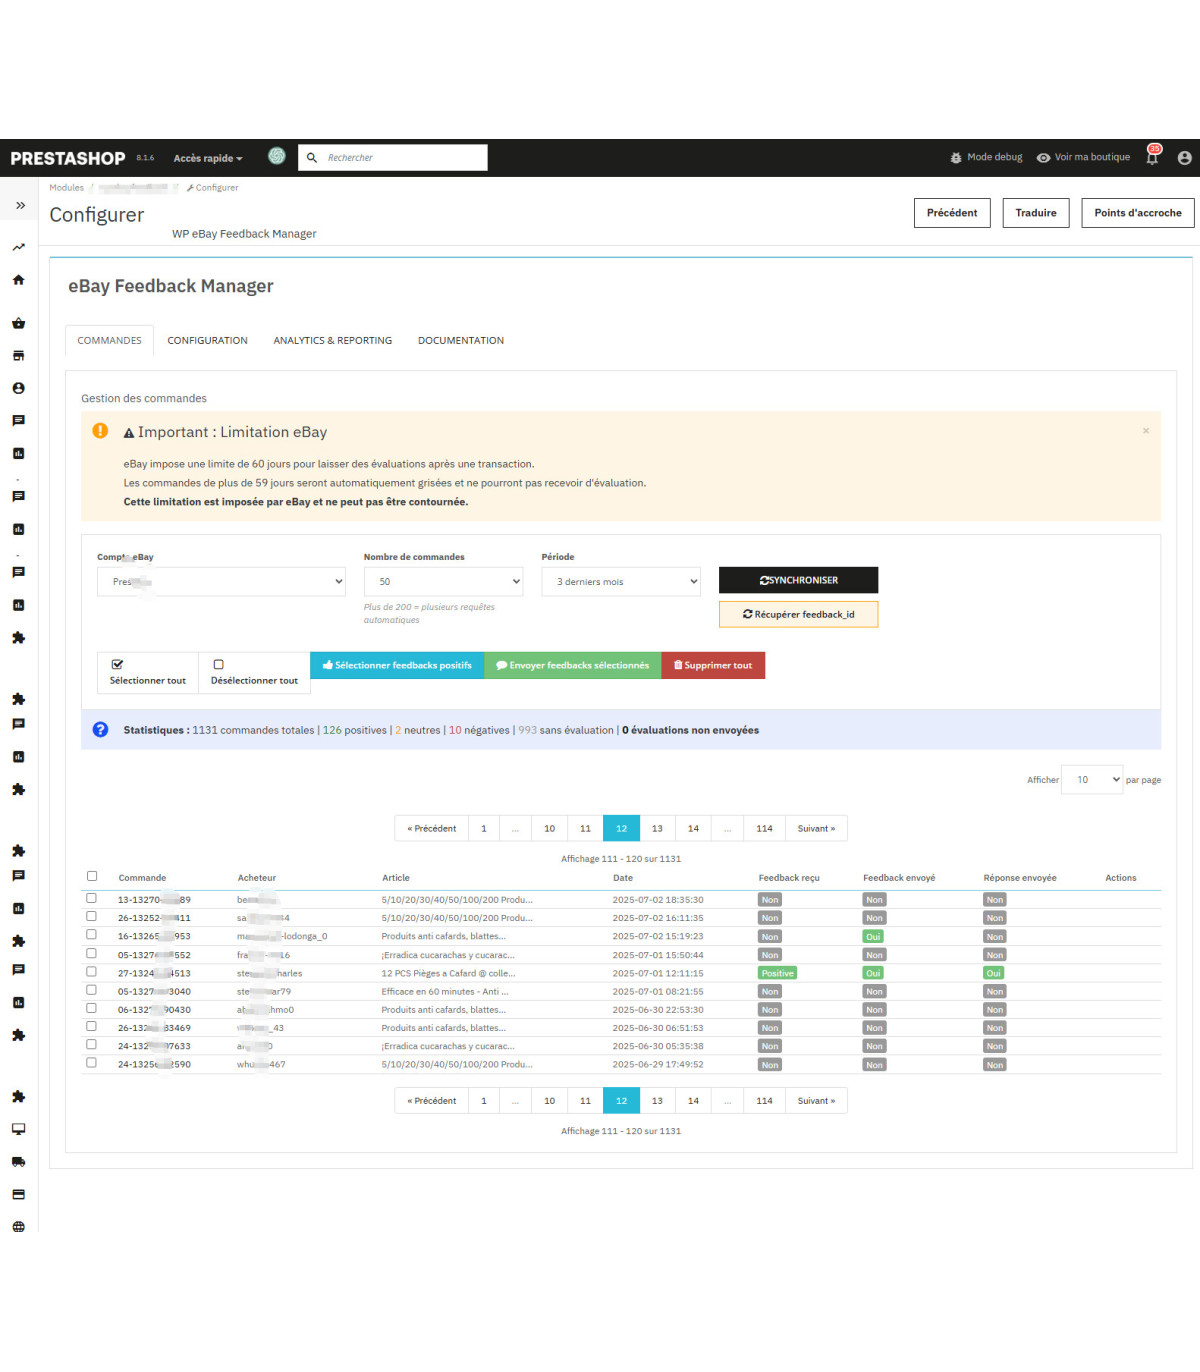Viewport: 1200px width, 1372px height.
Task: Open orders basket icon in sidebar
Action: (18, 323)
